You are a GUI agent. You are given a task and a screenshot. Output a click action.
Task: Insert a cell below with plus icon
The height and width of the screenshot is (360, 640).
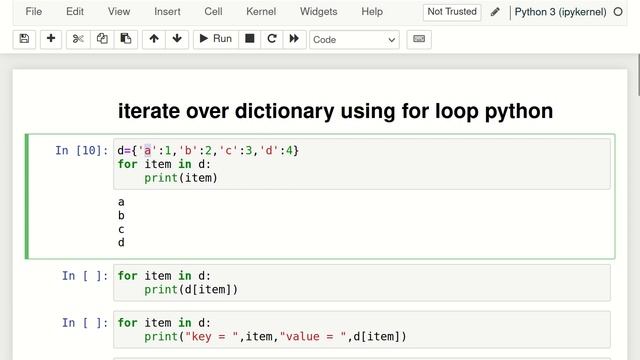pyautogui.click(x=51, y=39)
